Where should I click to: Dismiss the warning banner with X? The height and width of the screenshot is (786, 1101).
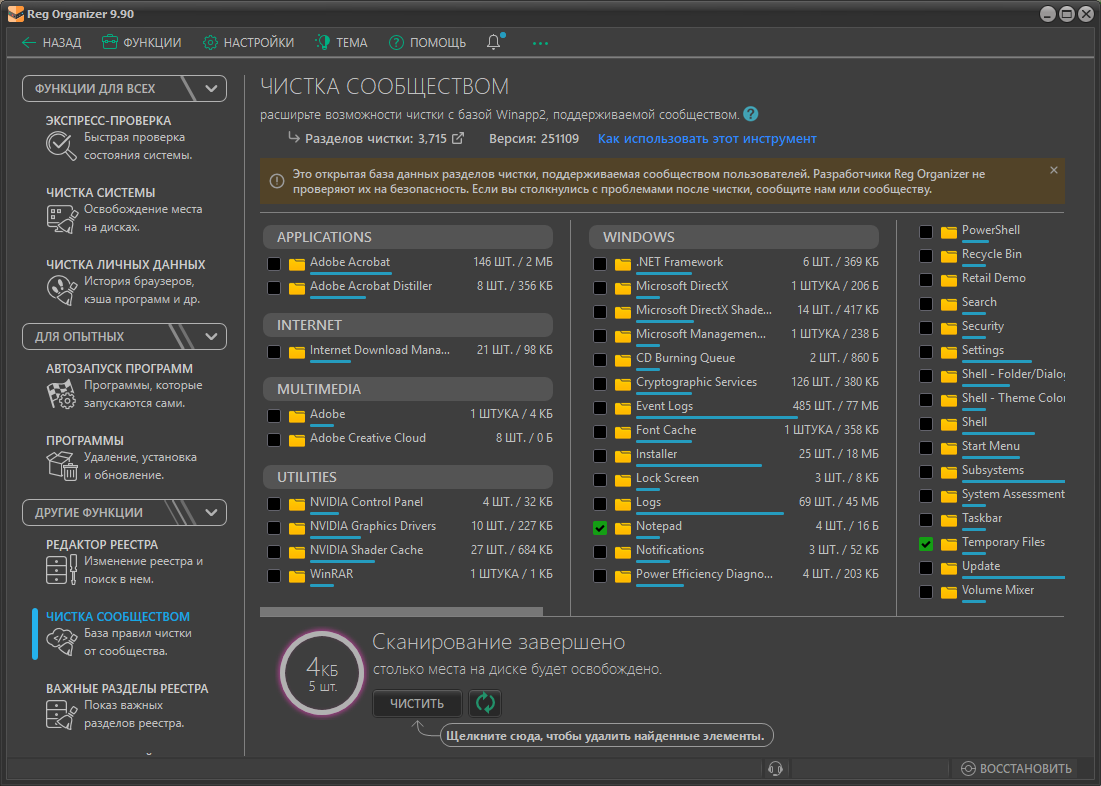1053,171
